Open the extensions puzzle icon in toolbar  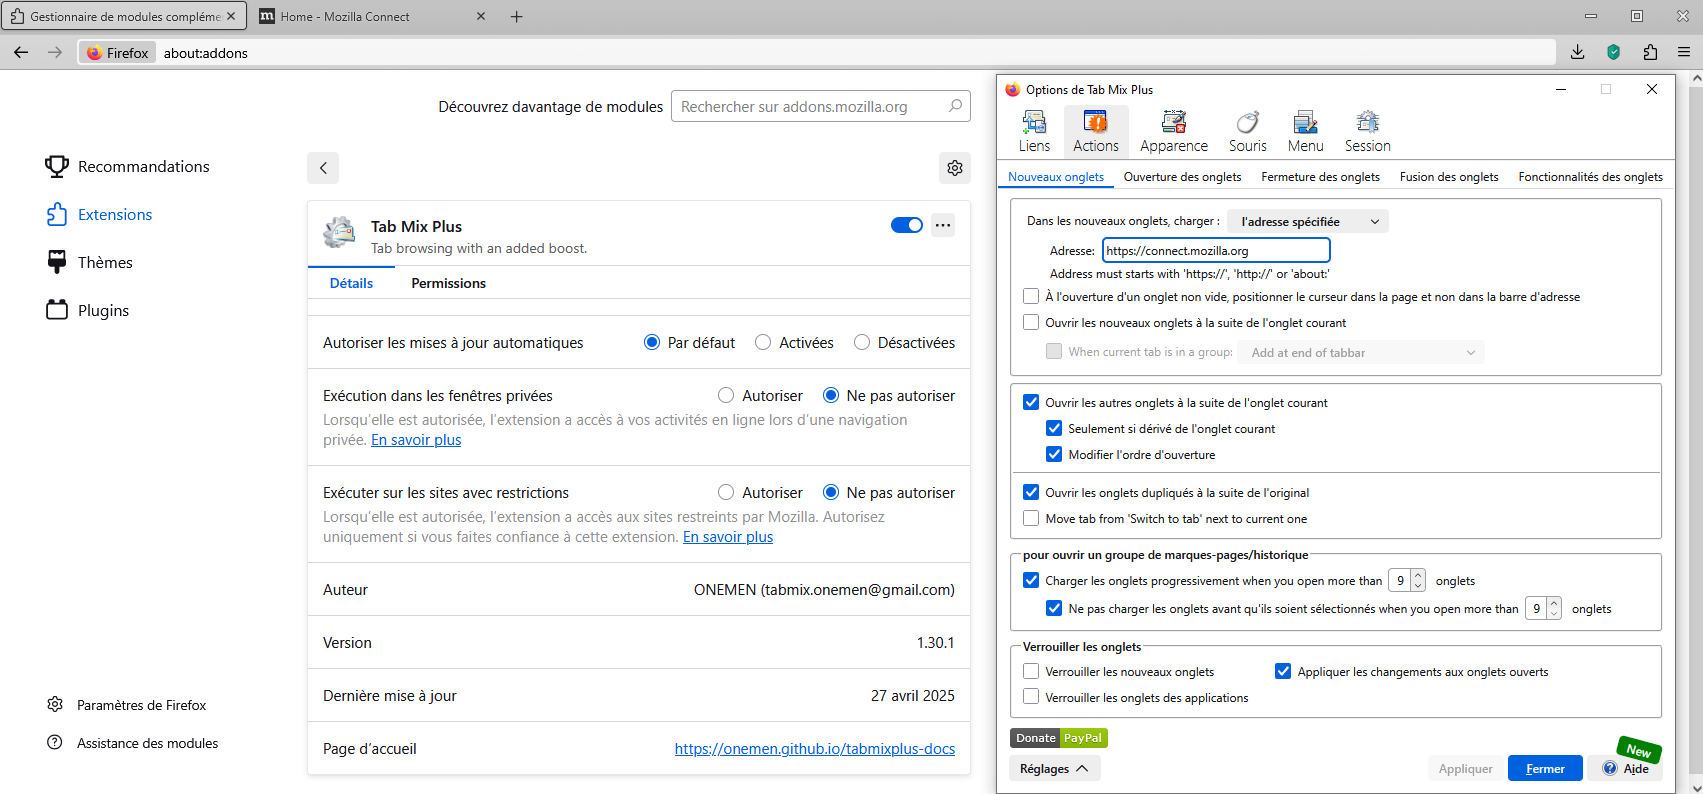pyautogui.click(x=1650, y=52)
